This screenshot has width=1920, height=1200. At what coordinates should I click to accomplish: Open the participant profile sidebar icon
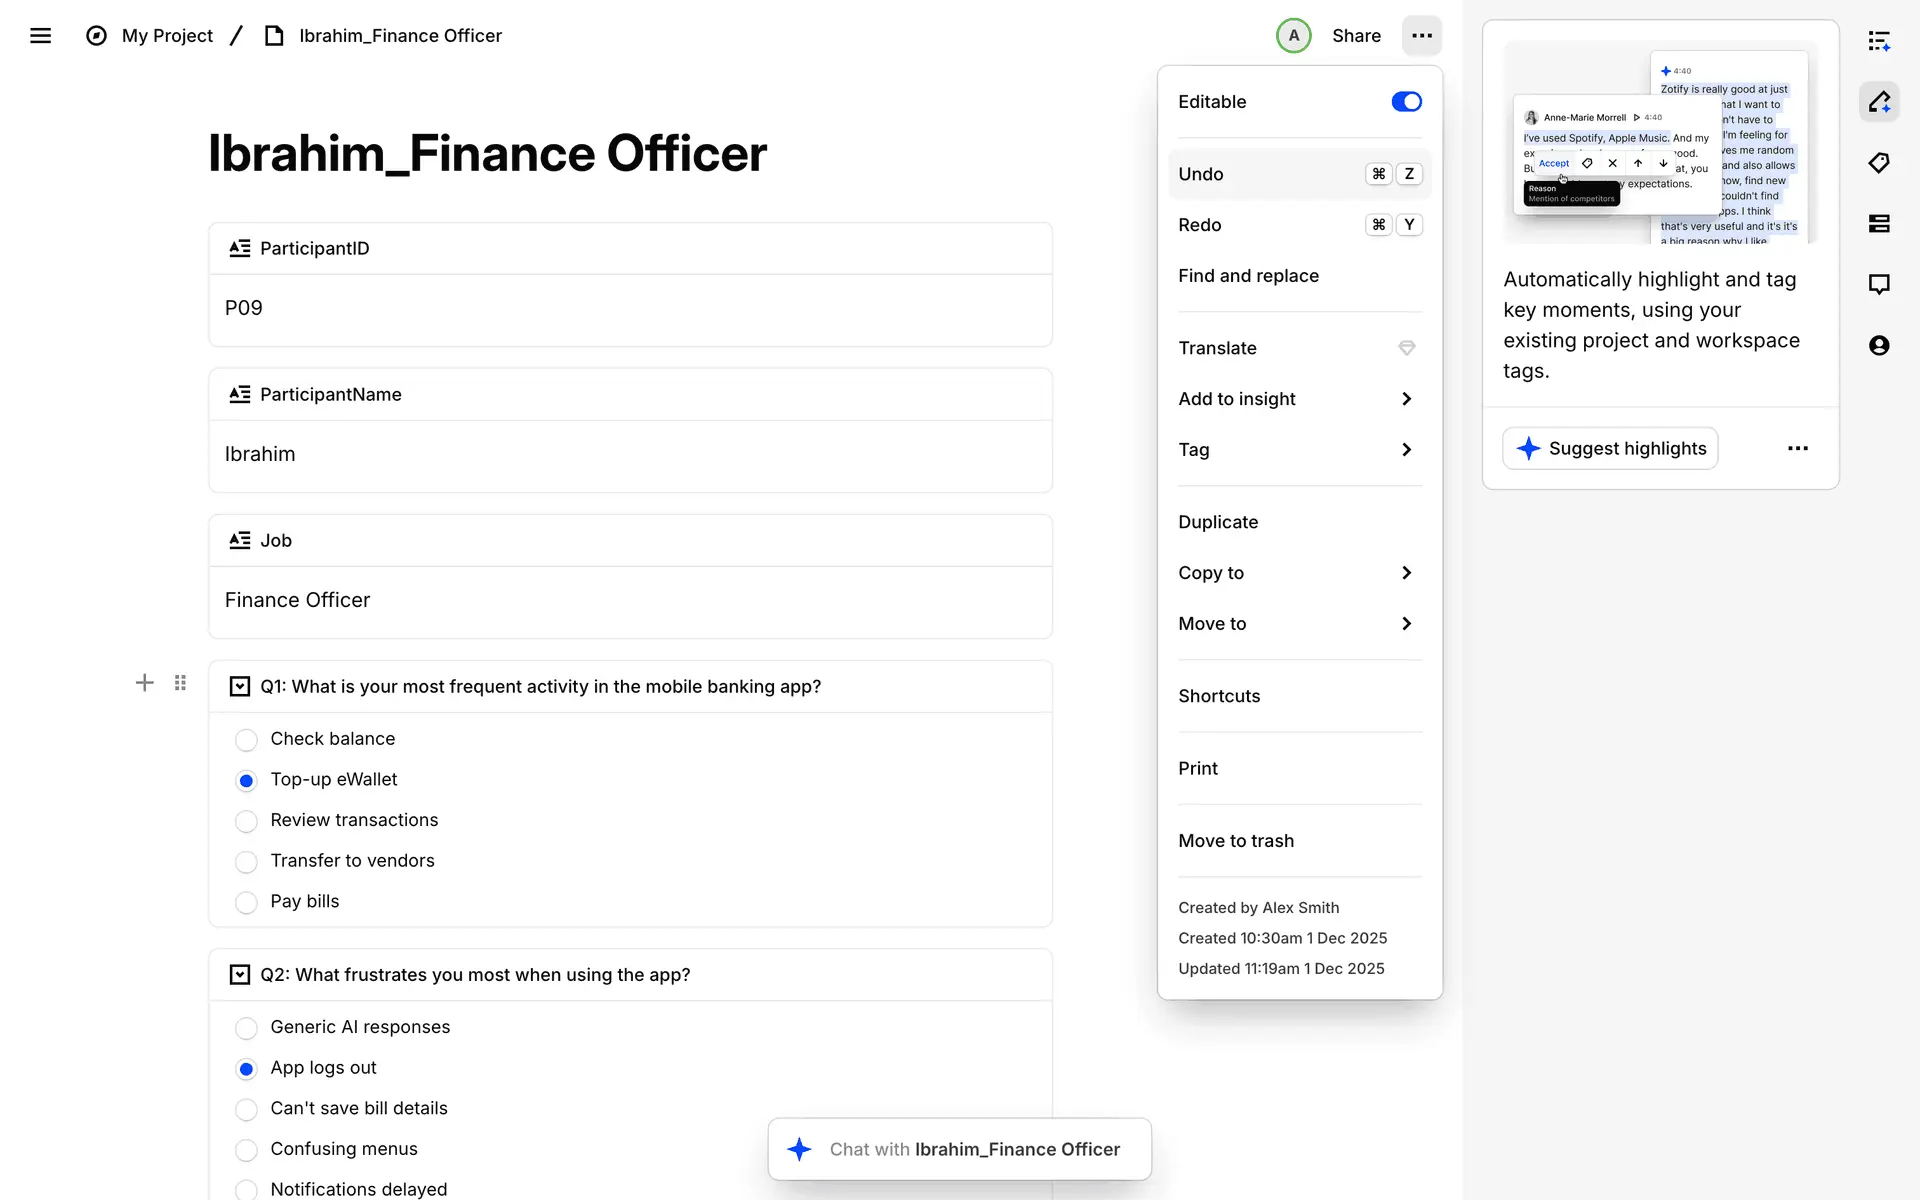tap(1879, 346)
